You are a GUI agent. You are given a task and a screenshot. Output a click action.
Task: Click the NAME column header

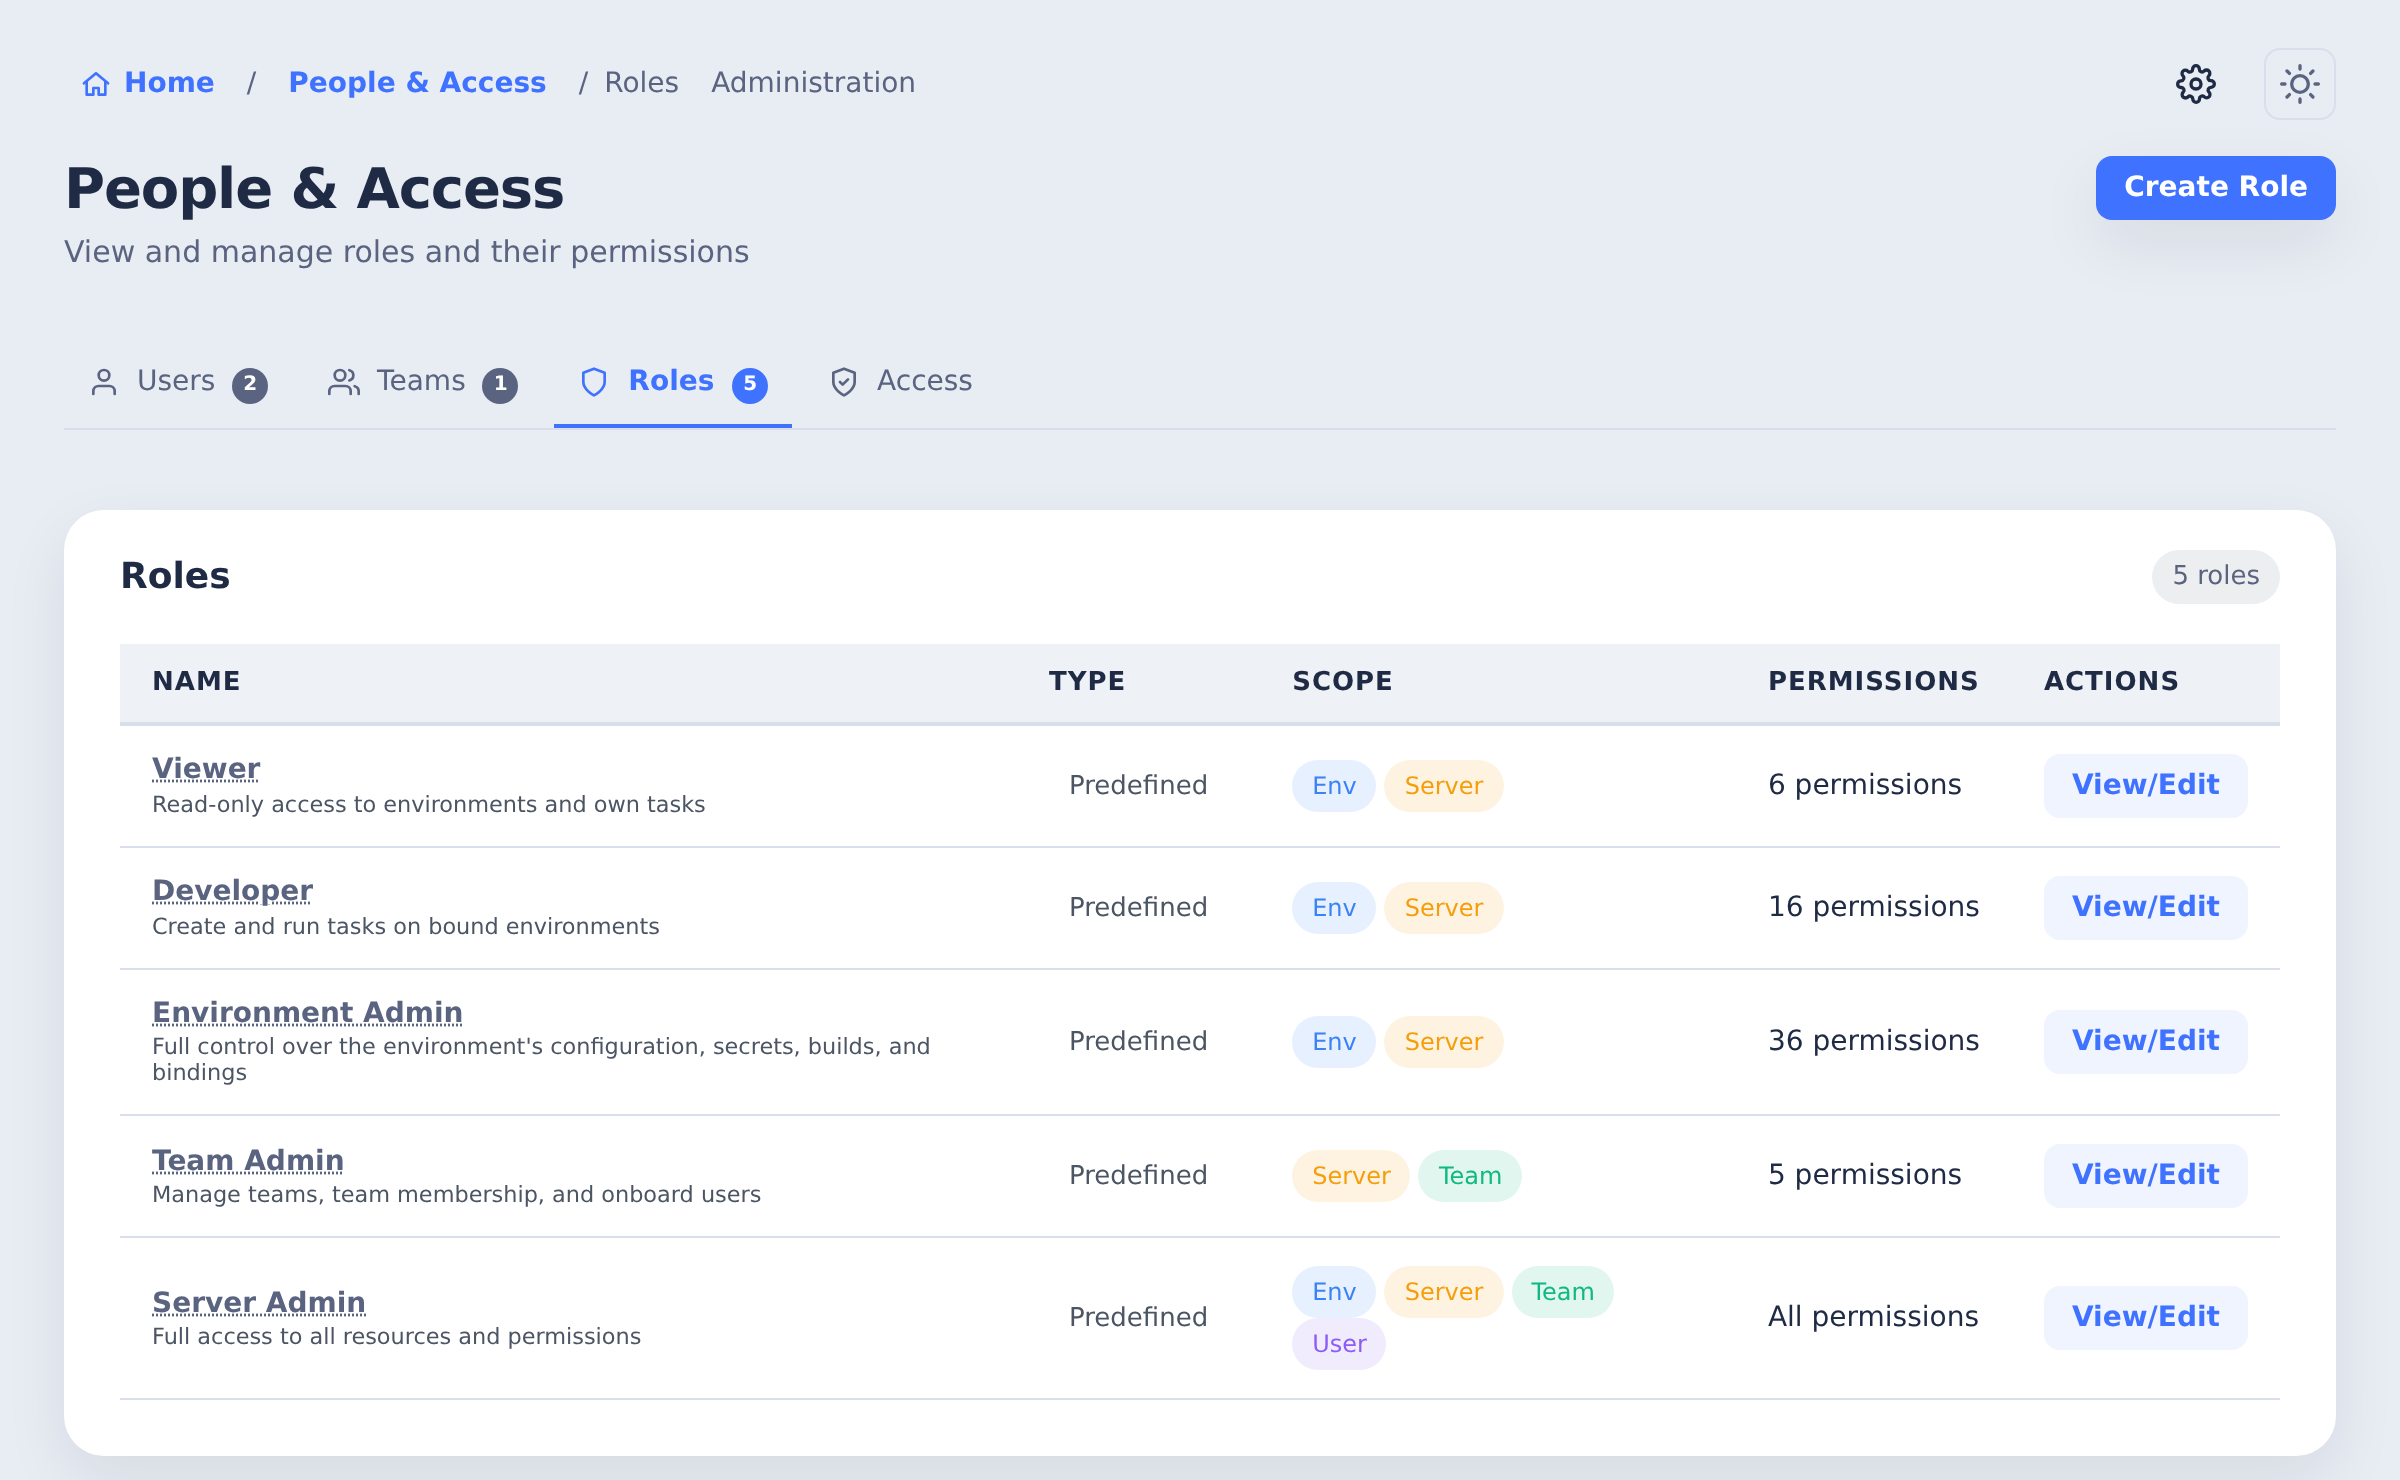(x=196, y=681)
